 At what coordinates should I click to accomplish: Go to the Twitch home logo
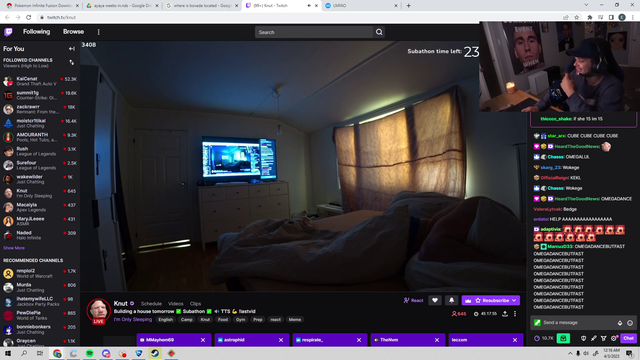(8, 32)
